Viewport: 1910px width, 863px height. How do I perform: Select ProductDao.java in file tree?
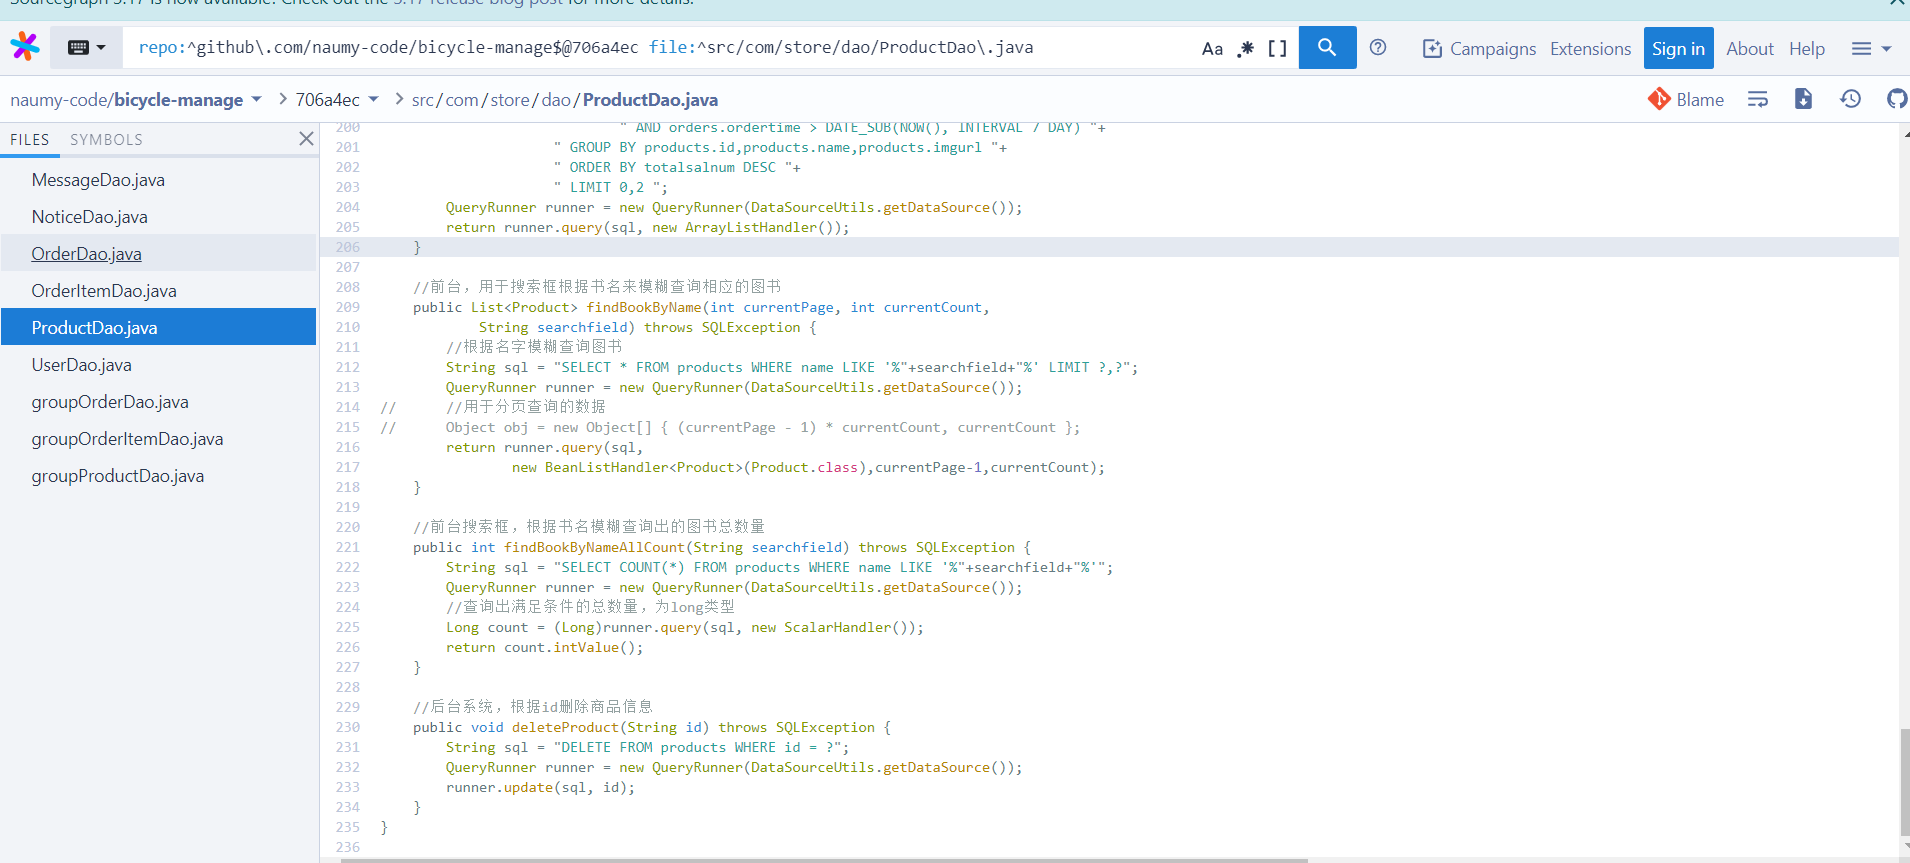click(x=158, y=328)
